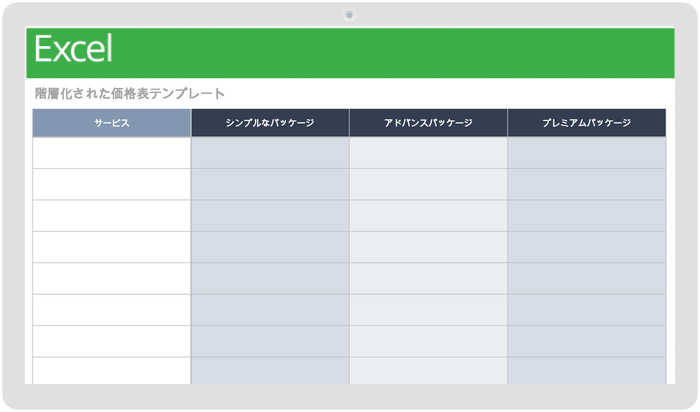Viewport: 700px width, 412px height.
Task: Select seventh row cell under アドバンスパッケージ
Action: click(x=428, y=341)
